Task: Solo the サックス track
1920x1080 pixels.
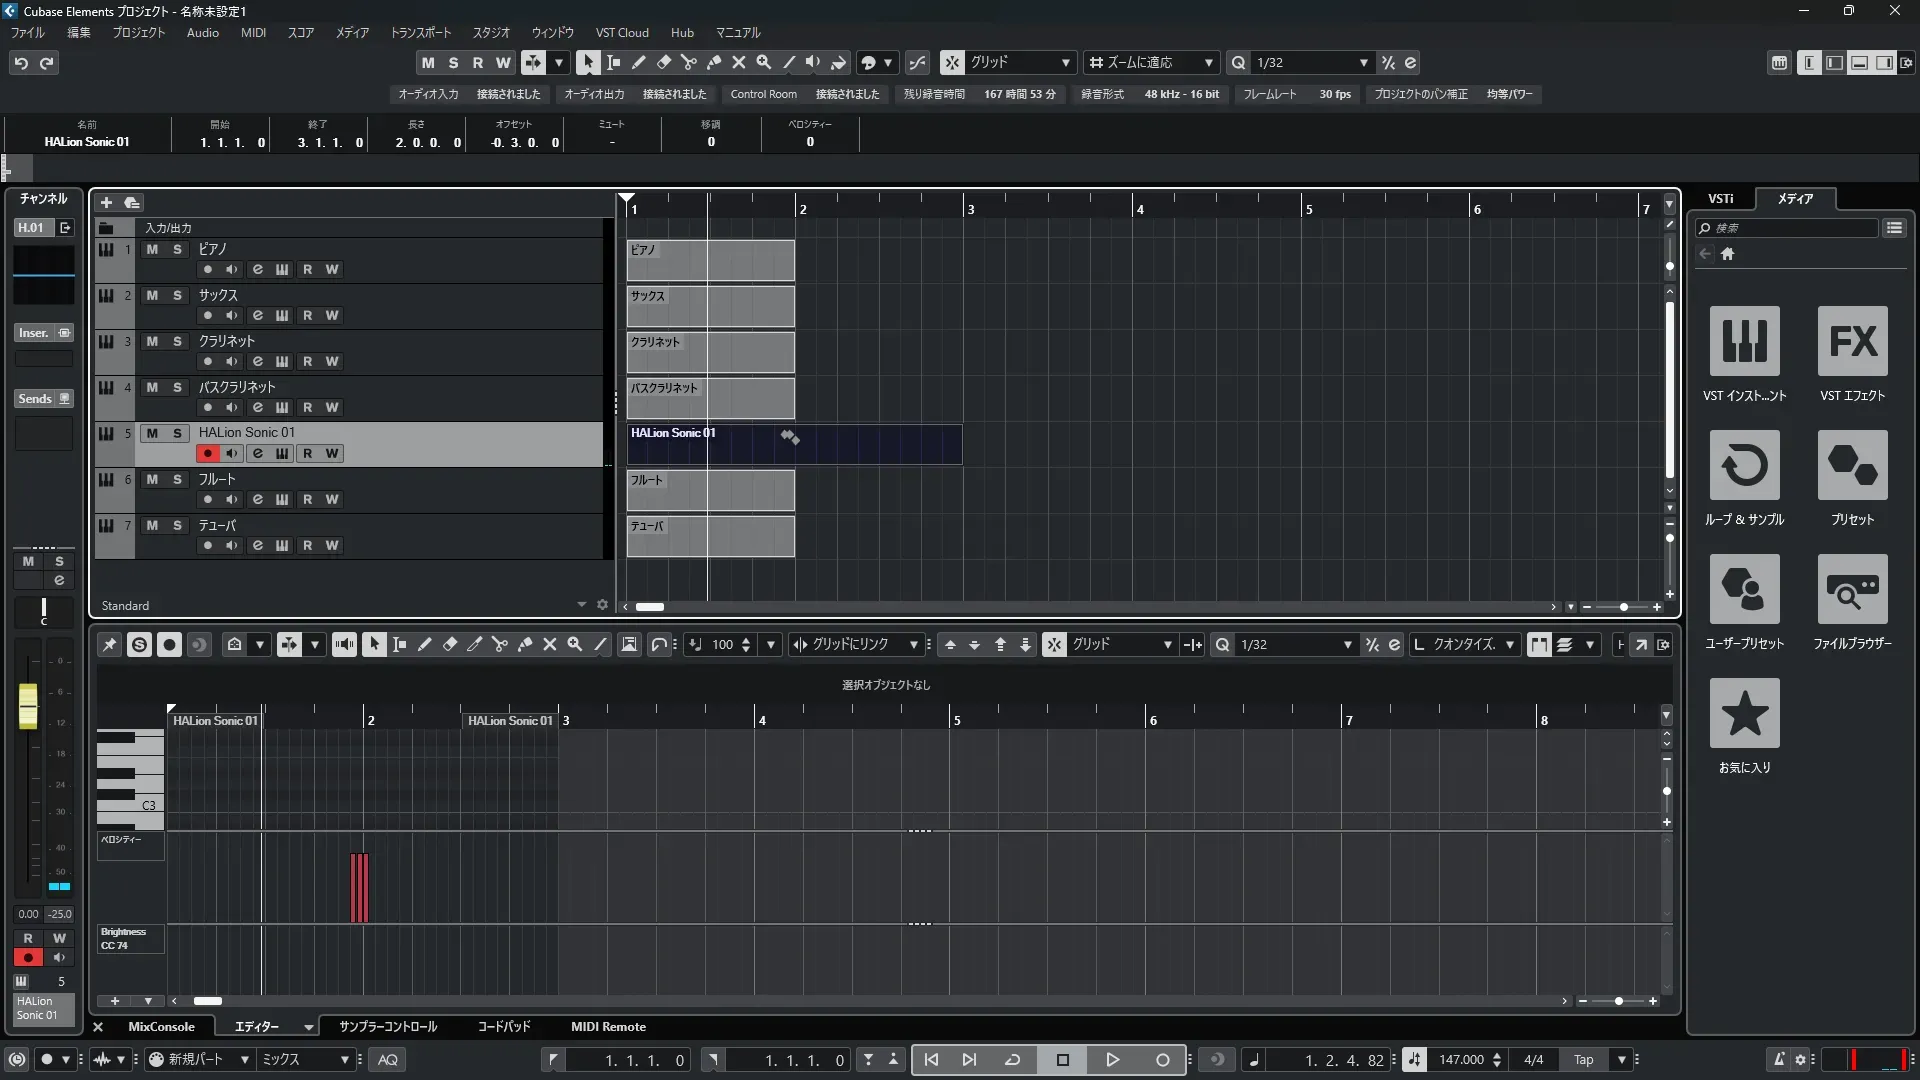Action: (x=177, y=295)
